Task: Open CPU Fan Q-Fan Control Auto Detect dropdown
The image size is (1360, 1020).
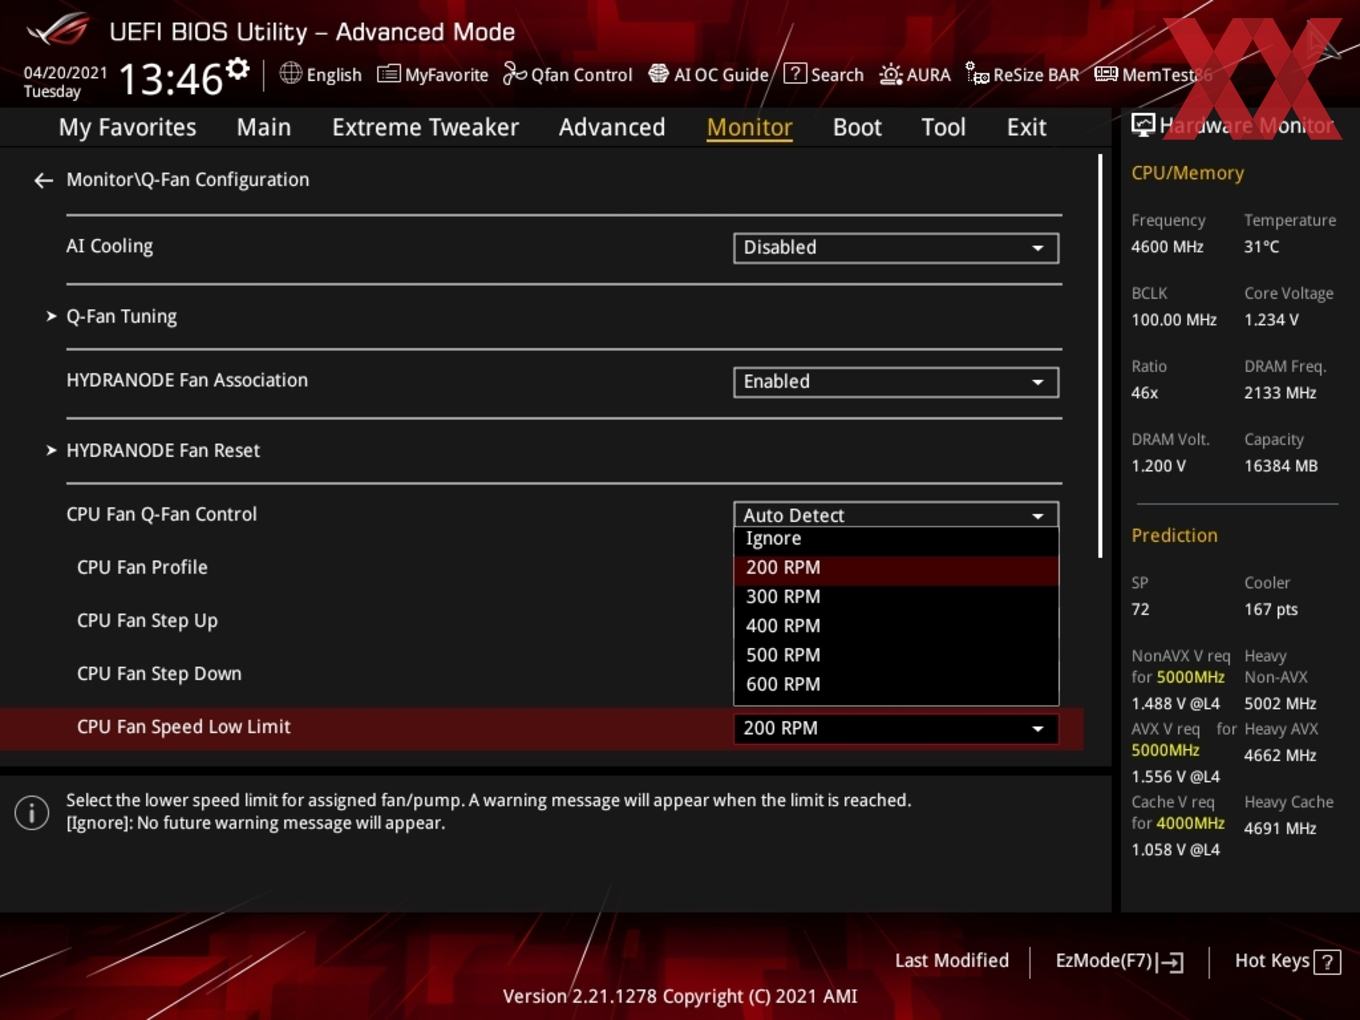Action: [896, 514]
